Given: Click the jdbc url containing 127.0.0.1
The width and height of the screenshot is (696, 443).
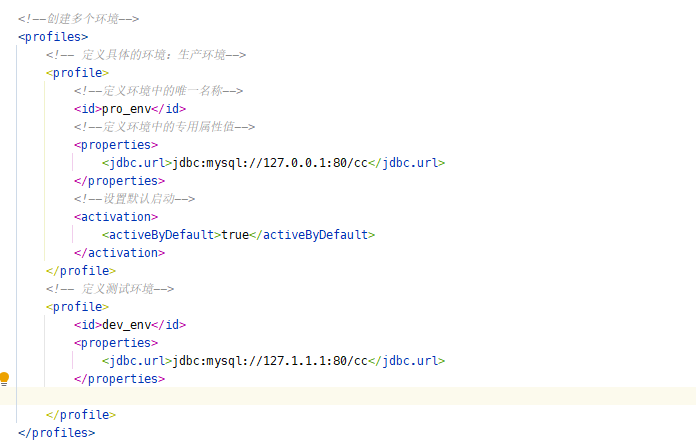Looking at the screenshot, I should pos(270,163).
